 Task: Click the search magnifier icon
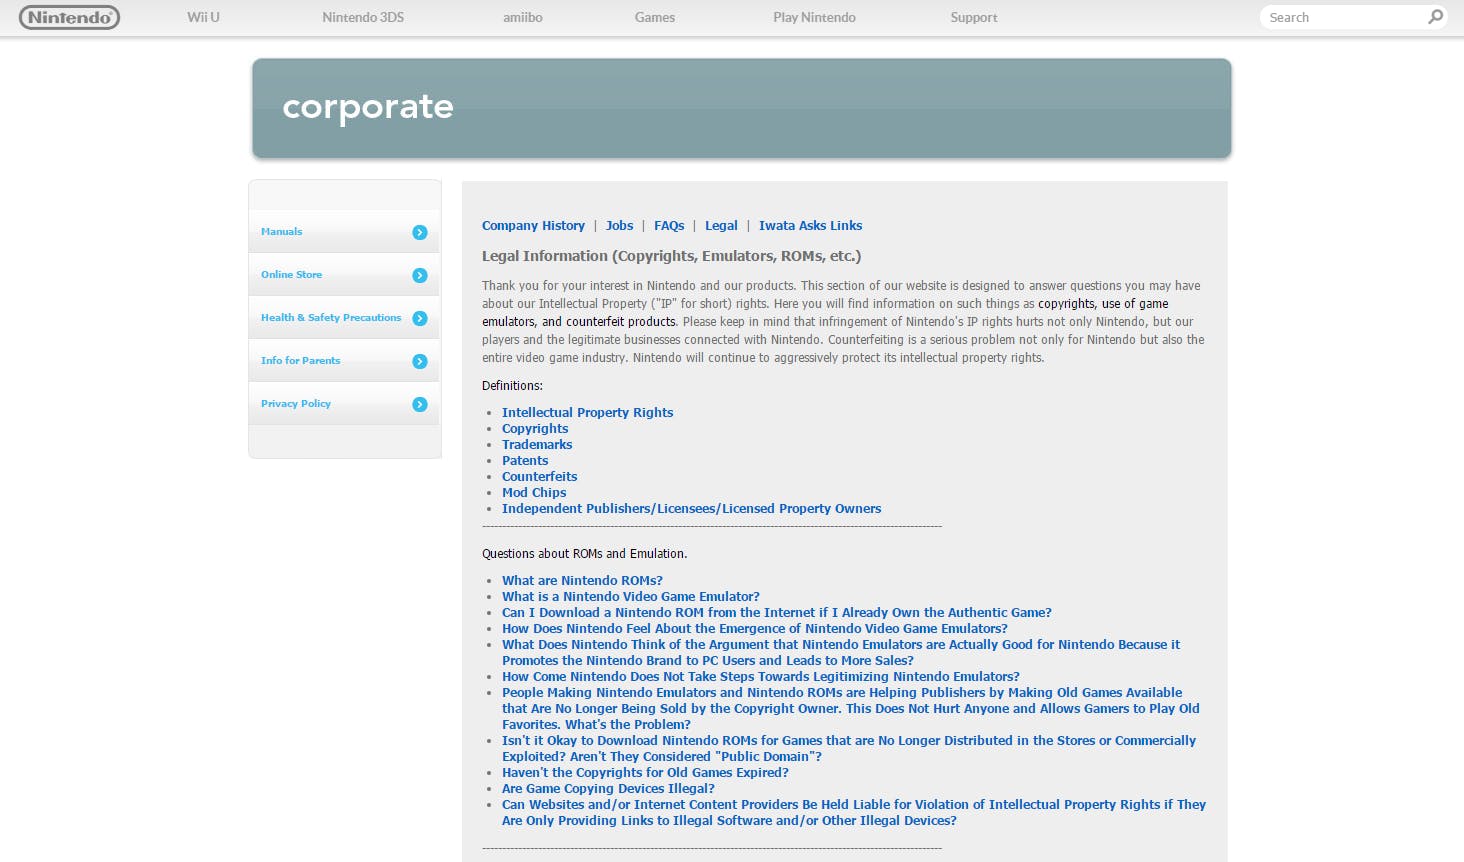point(1436,17)
